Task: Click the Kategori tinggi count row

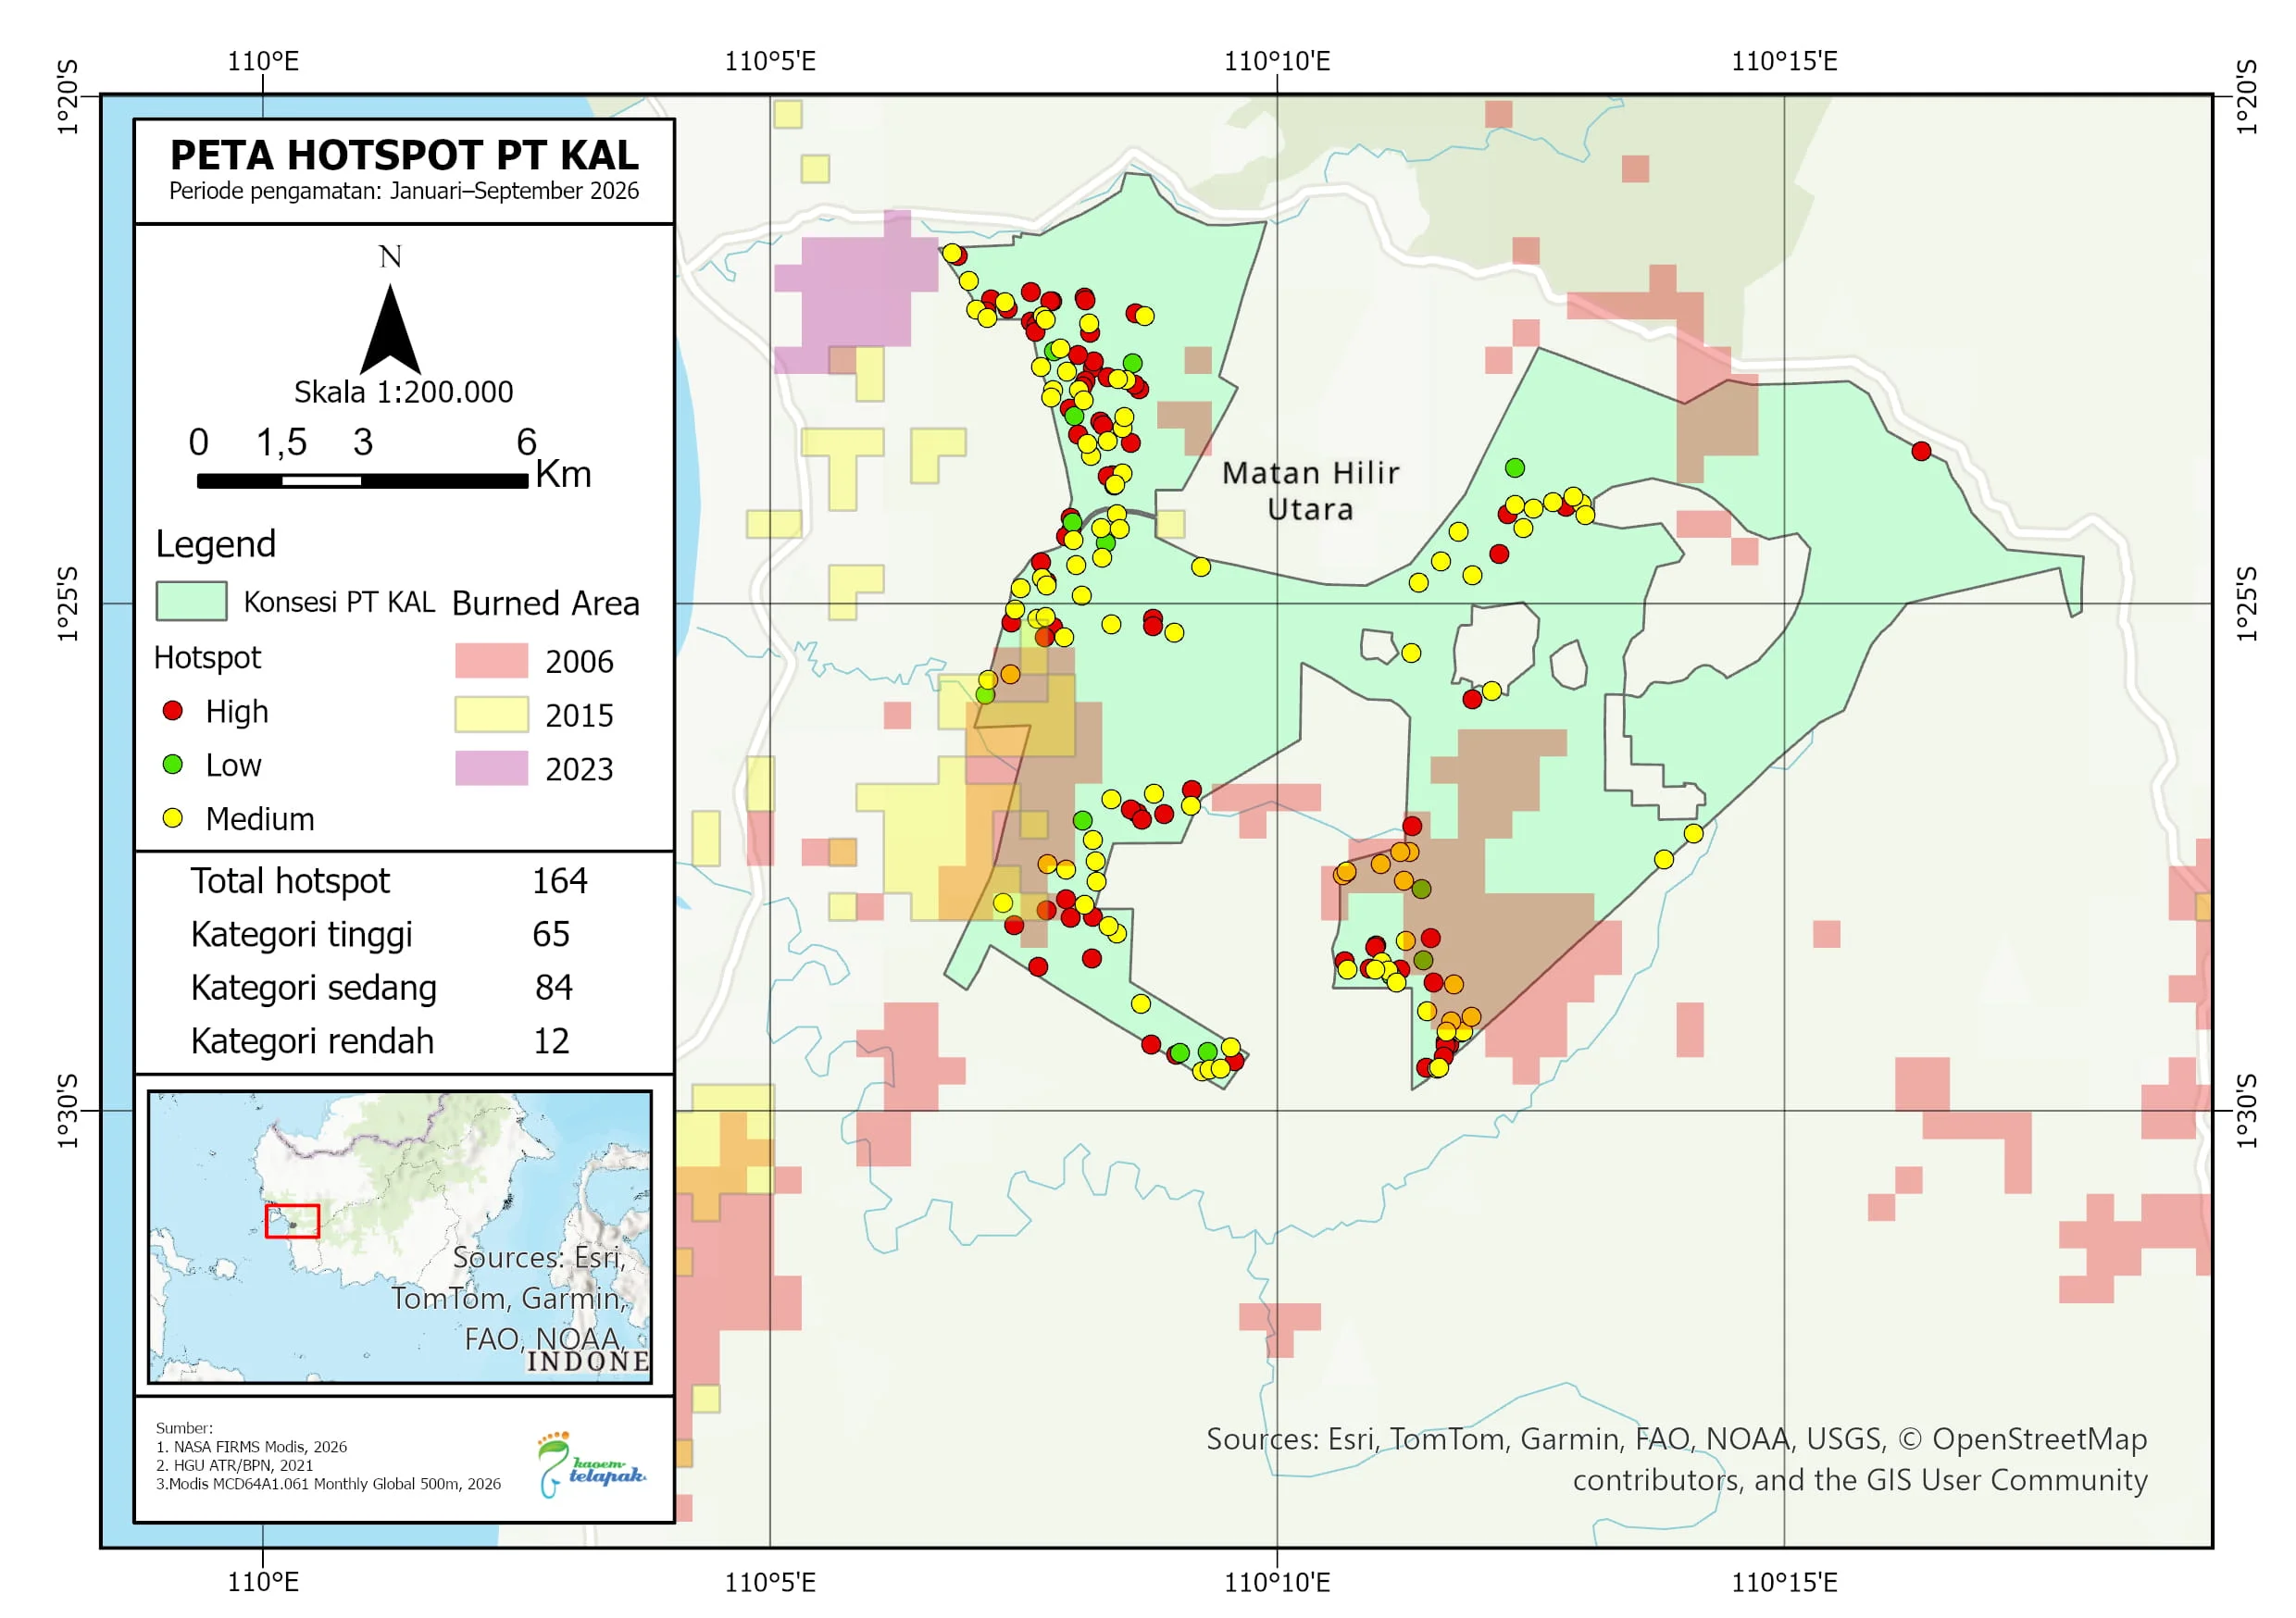Action: coord(381,935)
